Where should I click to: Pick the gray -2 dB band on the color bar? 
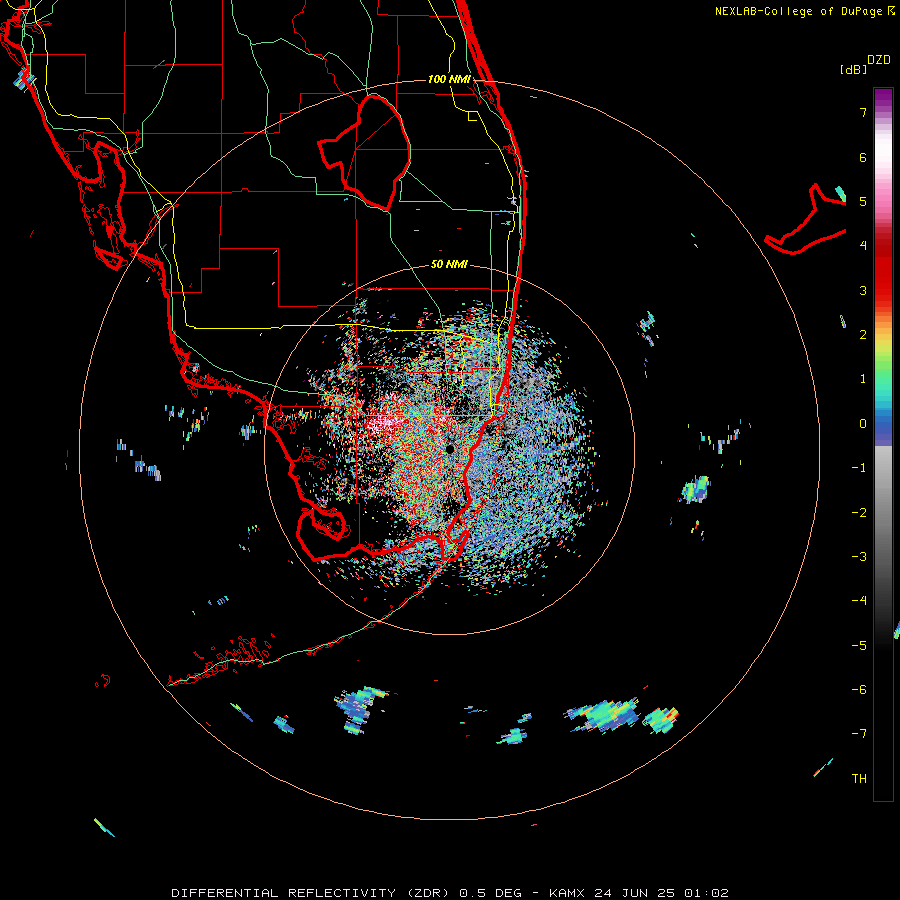883,513
